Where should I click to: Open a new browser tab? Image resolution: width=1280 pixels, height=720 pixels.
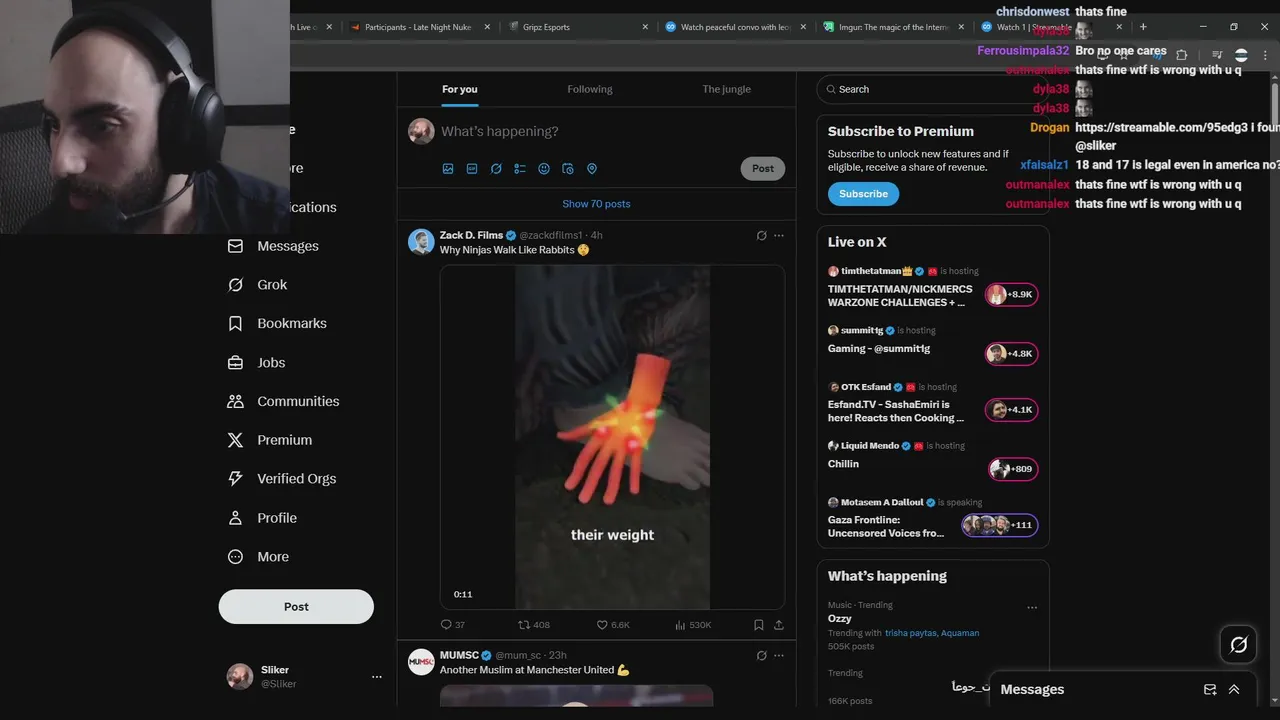coord(1143,27)
